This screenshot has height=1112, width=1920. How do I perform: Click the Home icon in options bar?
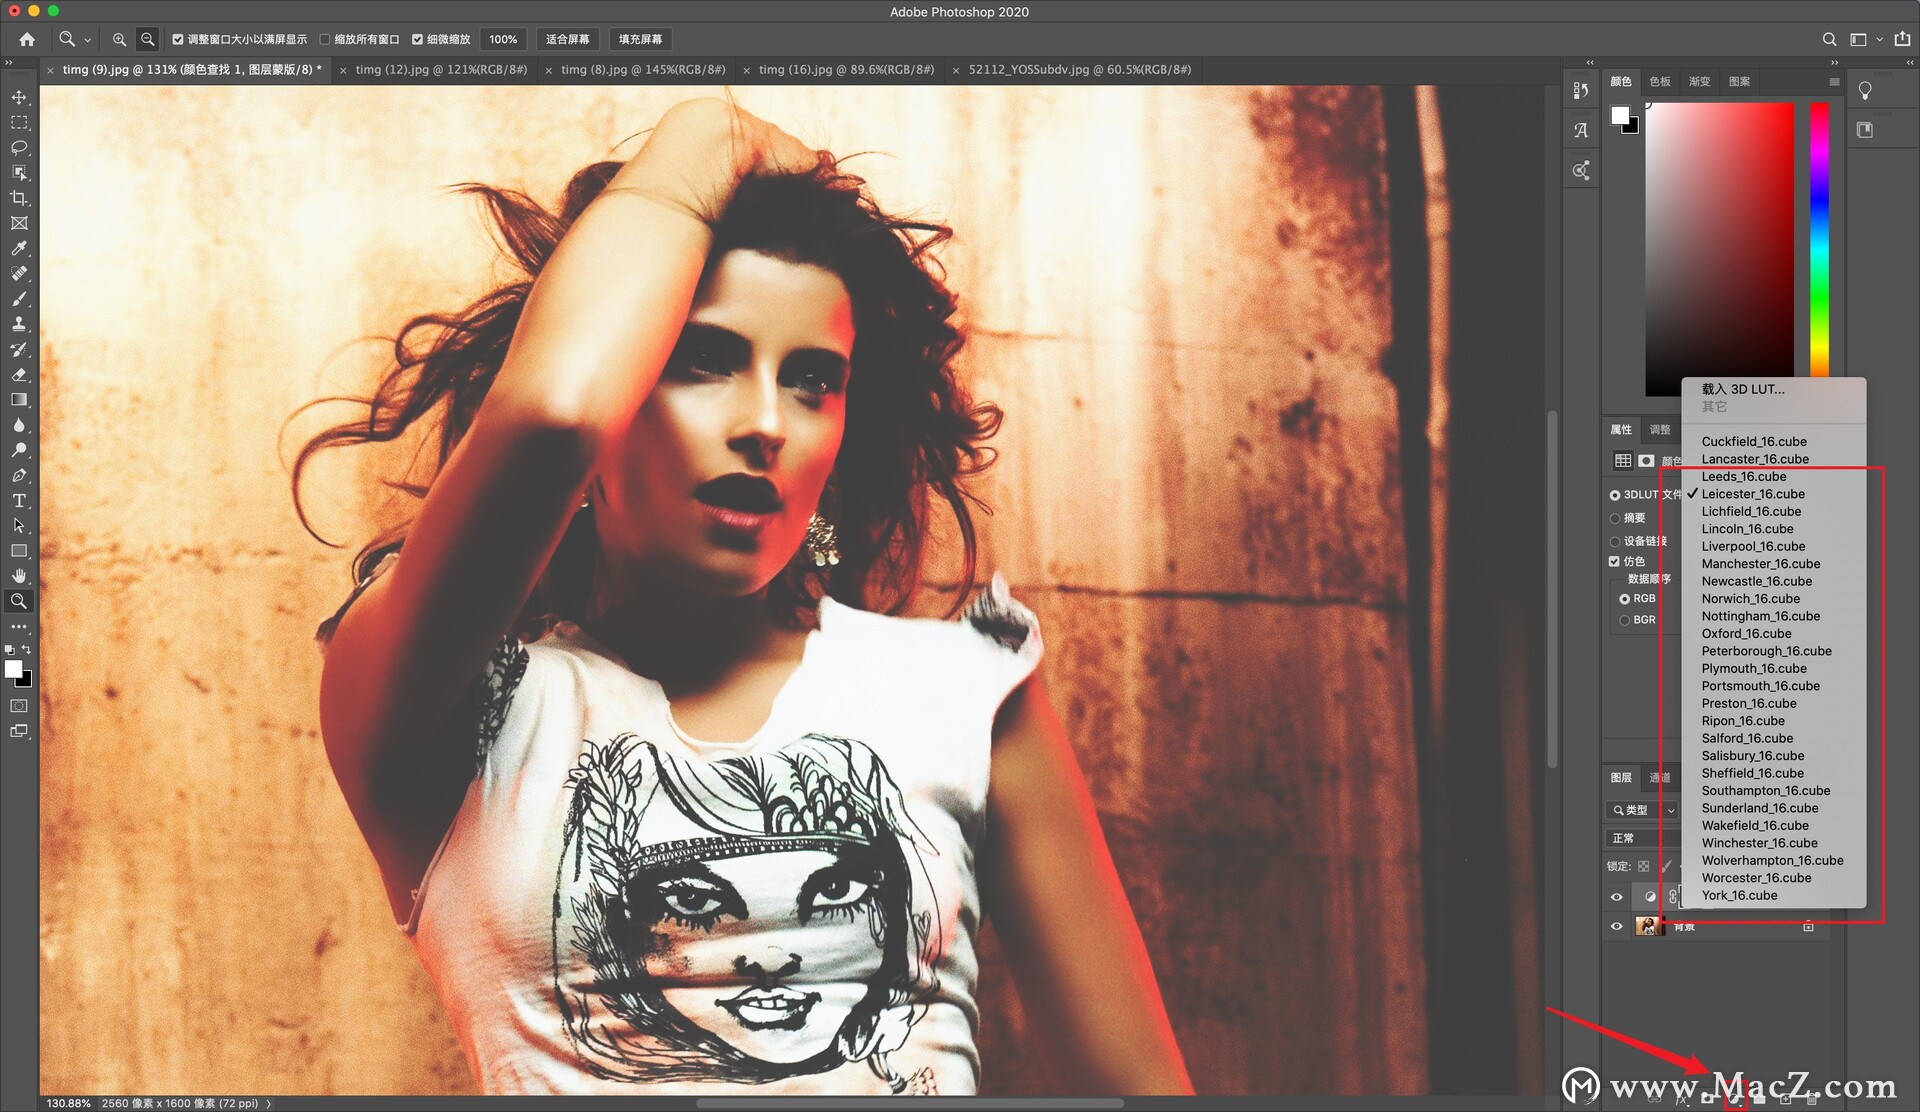point(27,39)
